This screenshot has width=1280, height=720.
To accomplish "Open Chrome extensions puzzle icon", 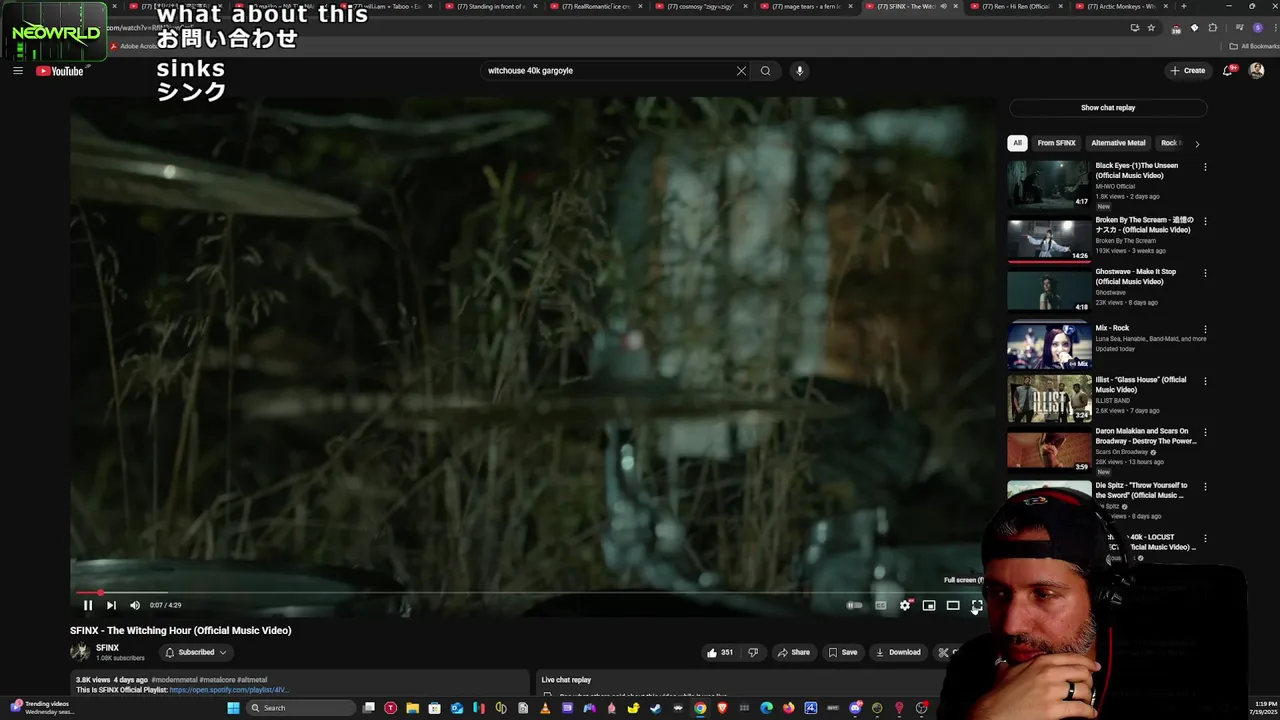I will point(1213,28).
